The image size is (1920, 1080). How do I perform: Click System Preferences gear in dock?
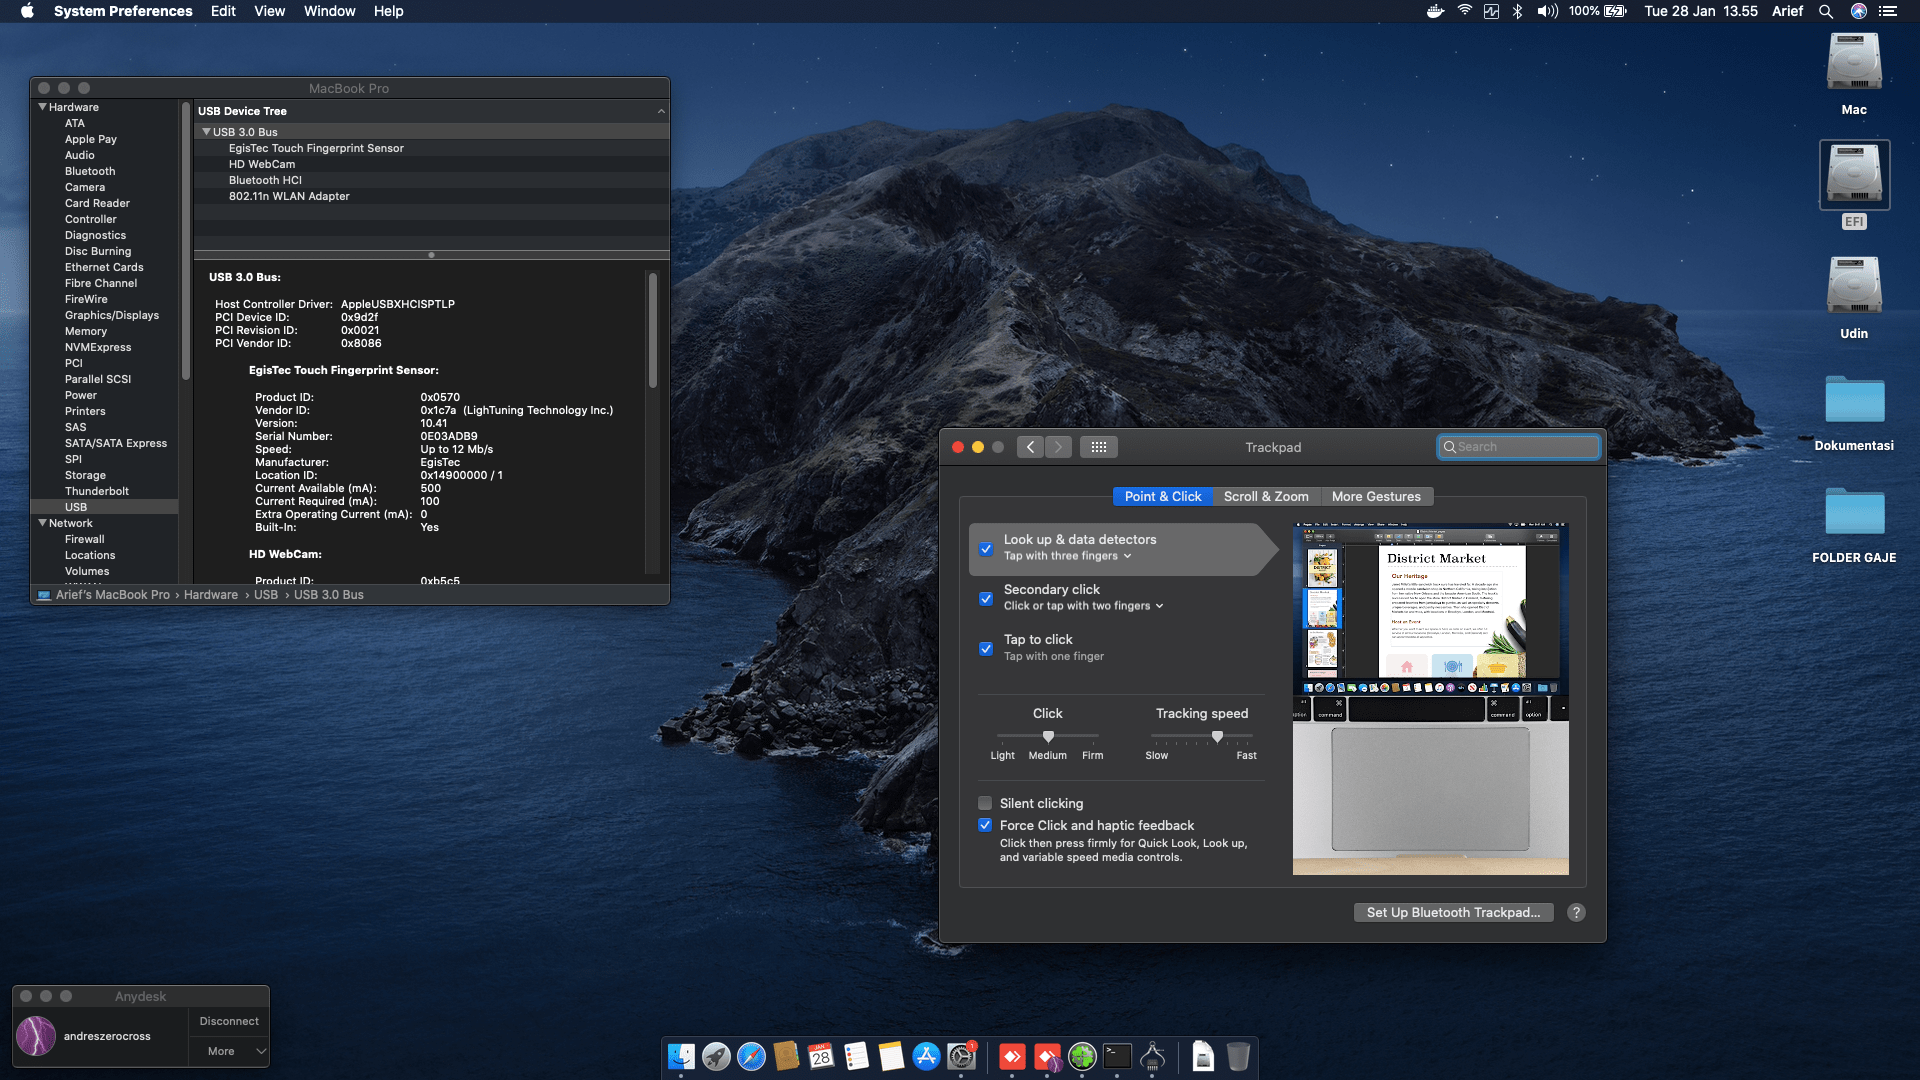tap(961, 1056)
